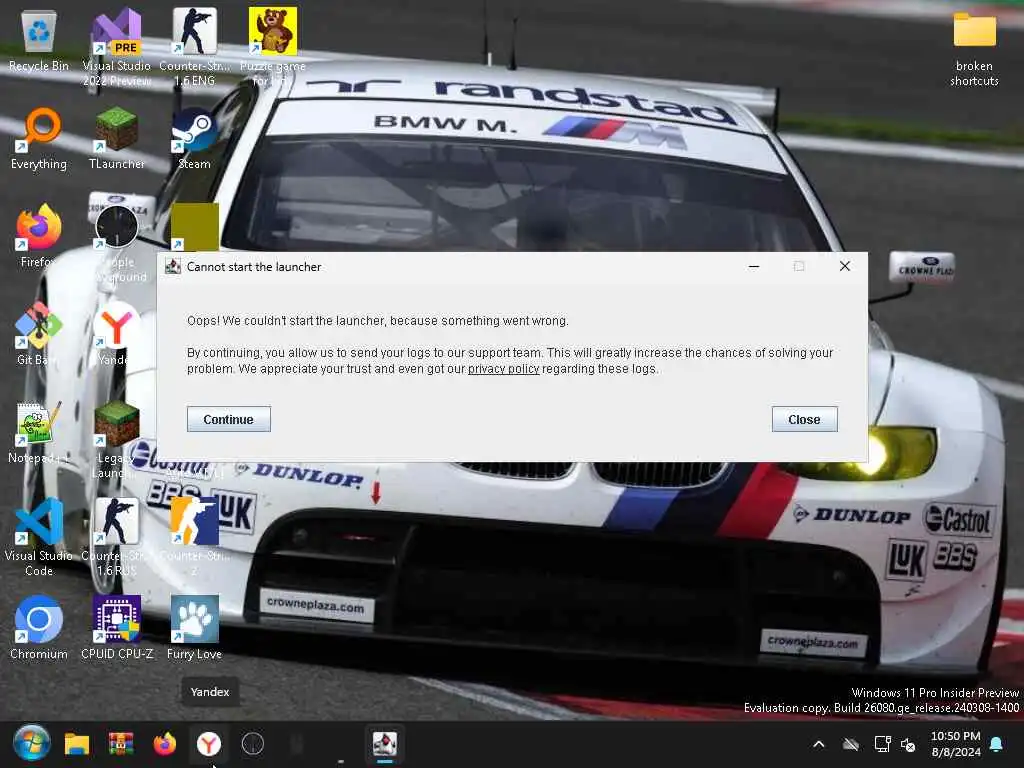This screenshot has height=768, width=1024.
Task: Open the broken shortcuts folder
Action: tap(974, 49)
